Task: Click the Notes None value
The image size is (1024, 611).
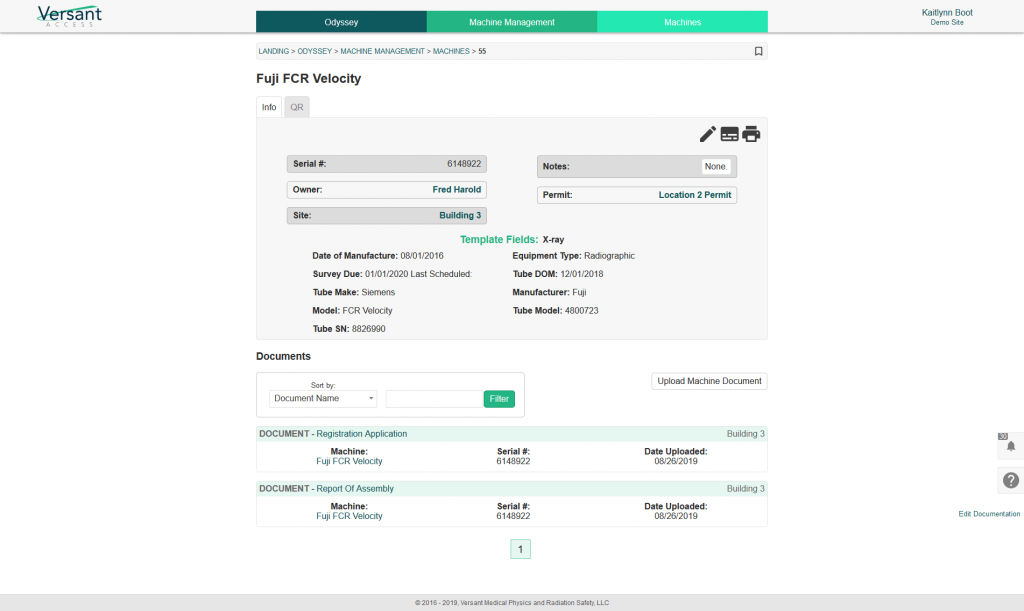Action: pos(716,166)
